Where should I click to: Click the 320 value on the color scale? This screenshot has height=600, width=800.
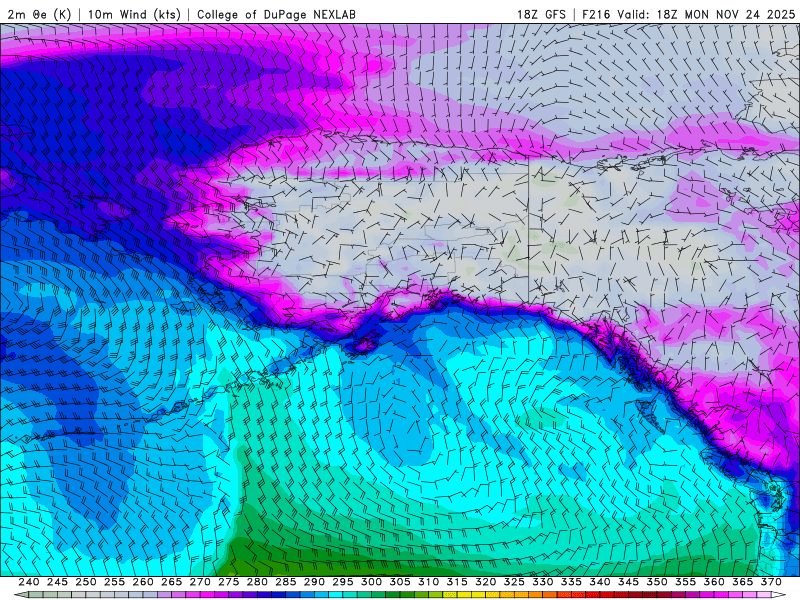(486, 582)
